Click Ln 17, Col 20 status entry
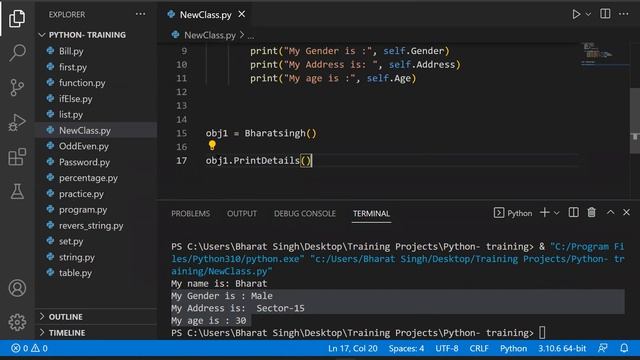Screen dimensions: 640x360 (x=353, y=349)
